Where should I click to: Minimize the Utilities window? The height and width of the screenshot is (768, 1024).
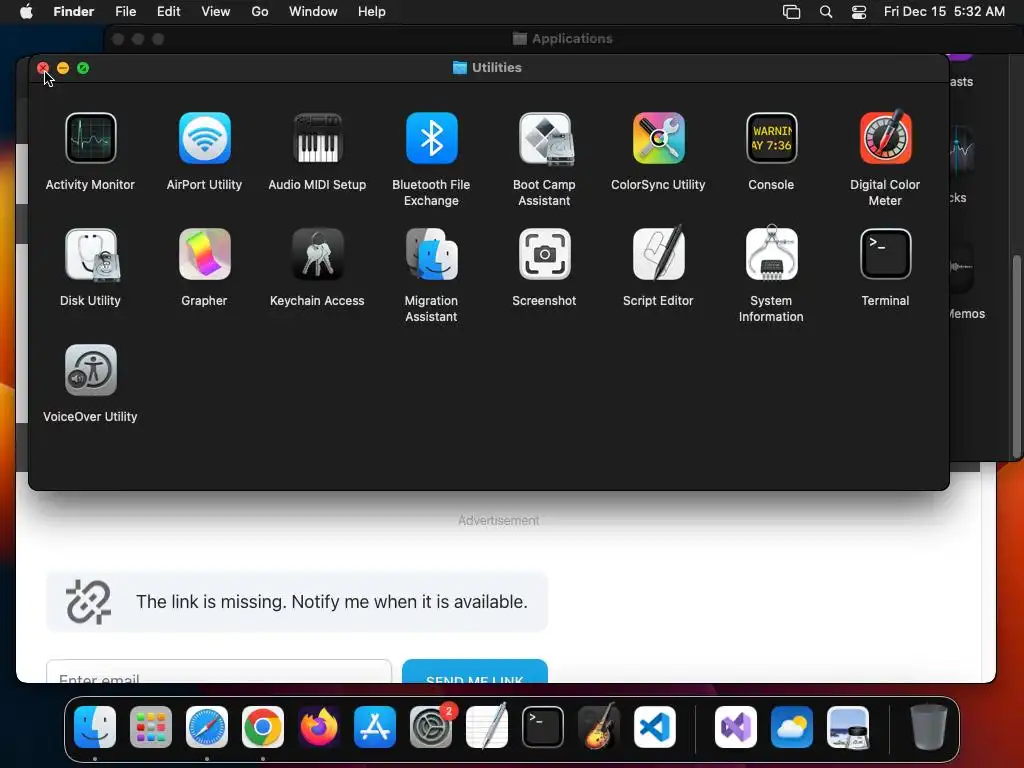[x=63, y=68]
